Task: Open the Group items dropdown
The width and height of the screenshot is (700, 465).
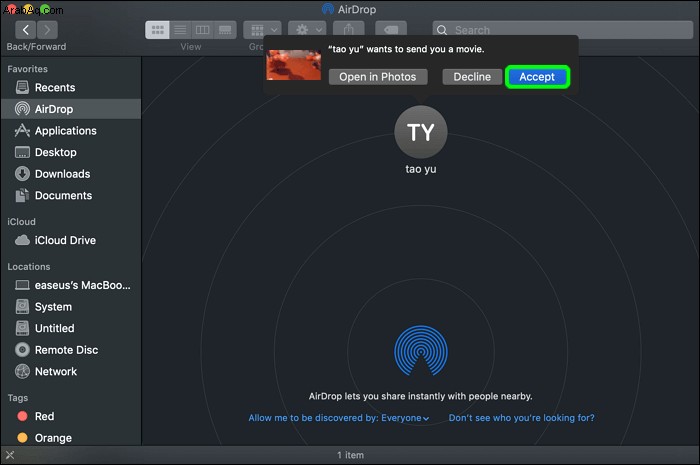Action: coord(262,29)
